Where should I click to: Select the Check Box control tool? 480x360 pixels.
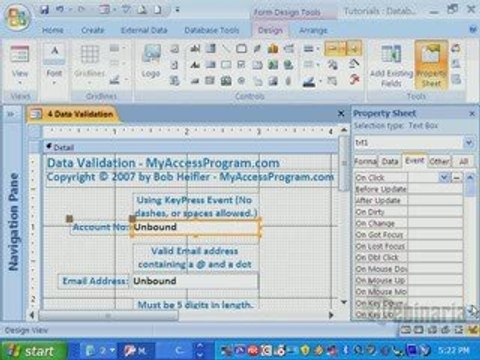point(242,65)
